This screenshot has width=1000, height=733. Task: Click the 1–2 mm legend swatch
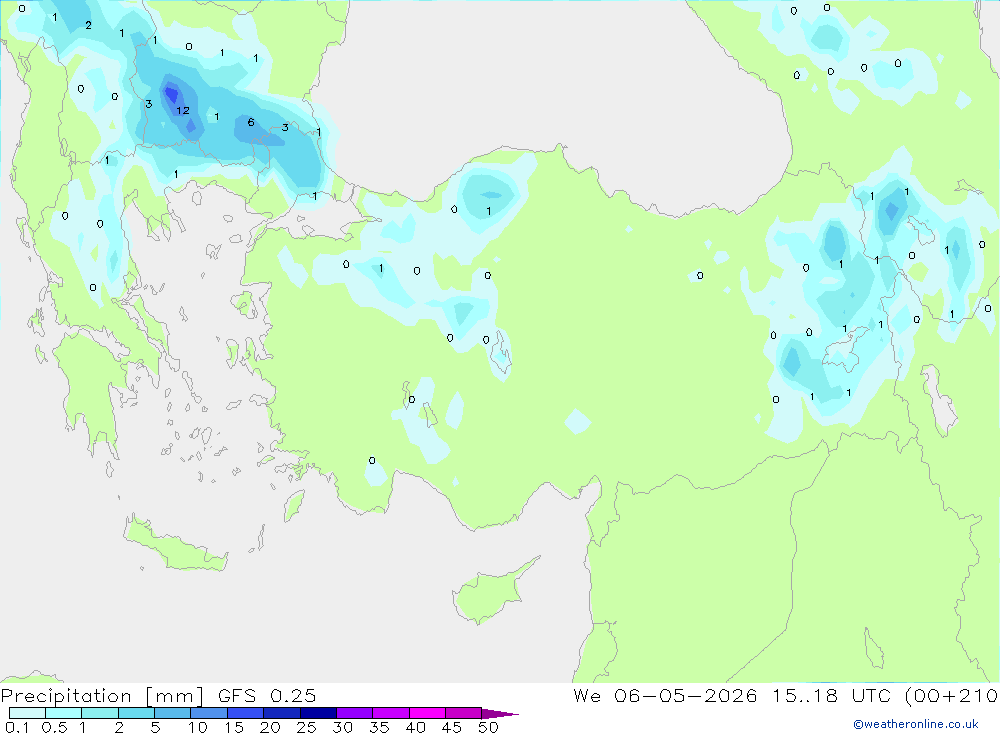pyautogui.click(x=99, y=713)
